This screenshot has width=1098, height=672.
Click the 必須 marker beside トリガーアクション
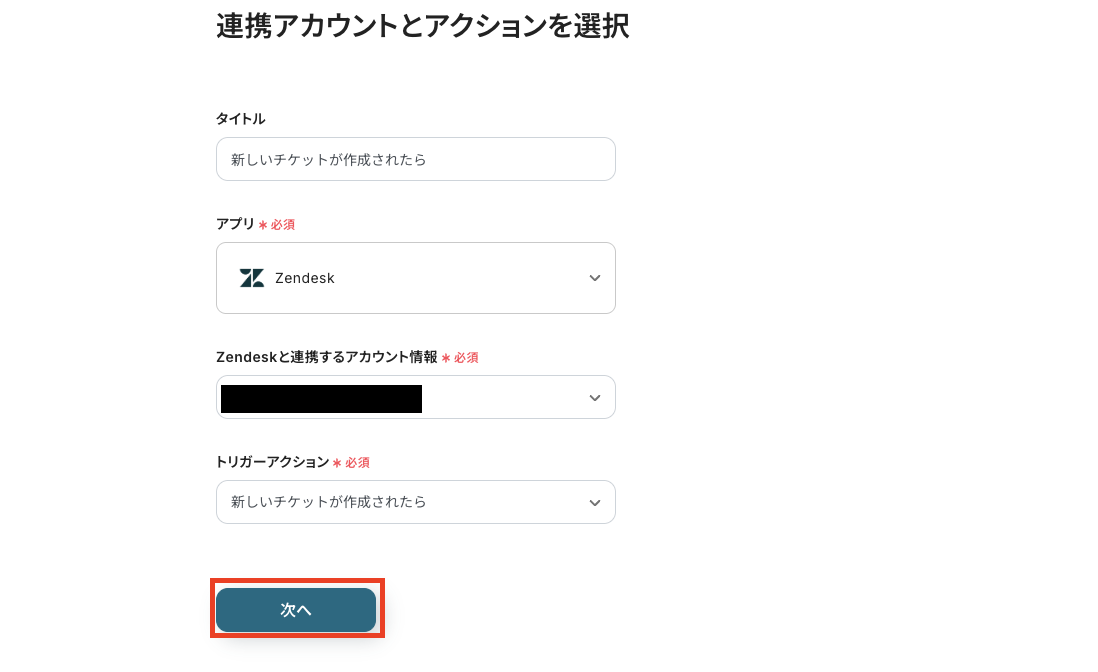click(356, 463)
